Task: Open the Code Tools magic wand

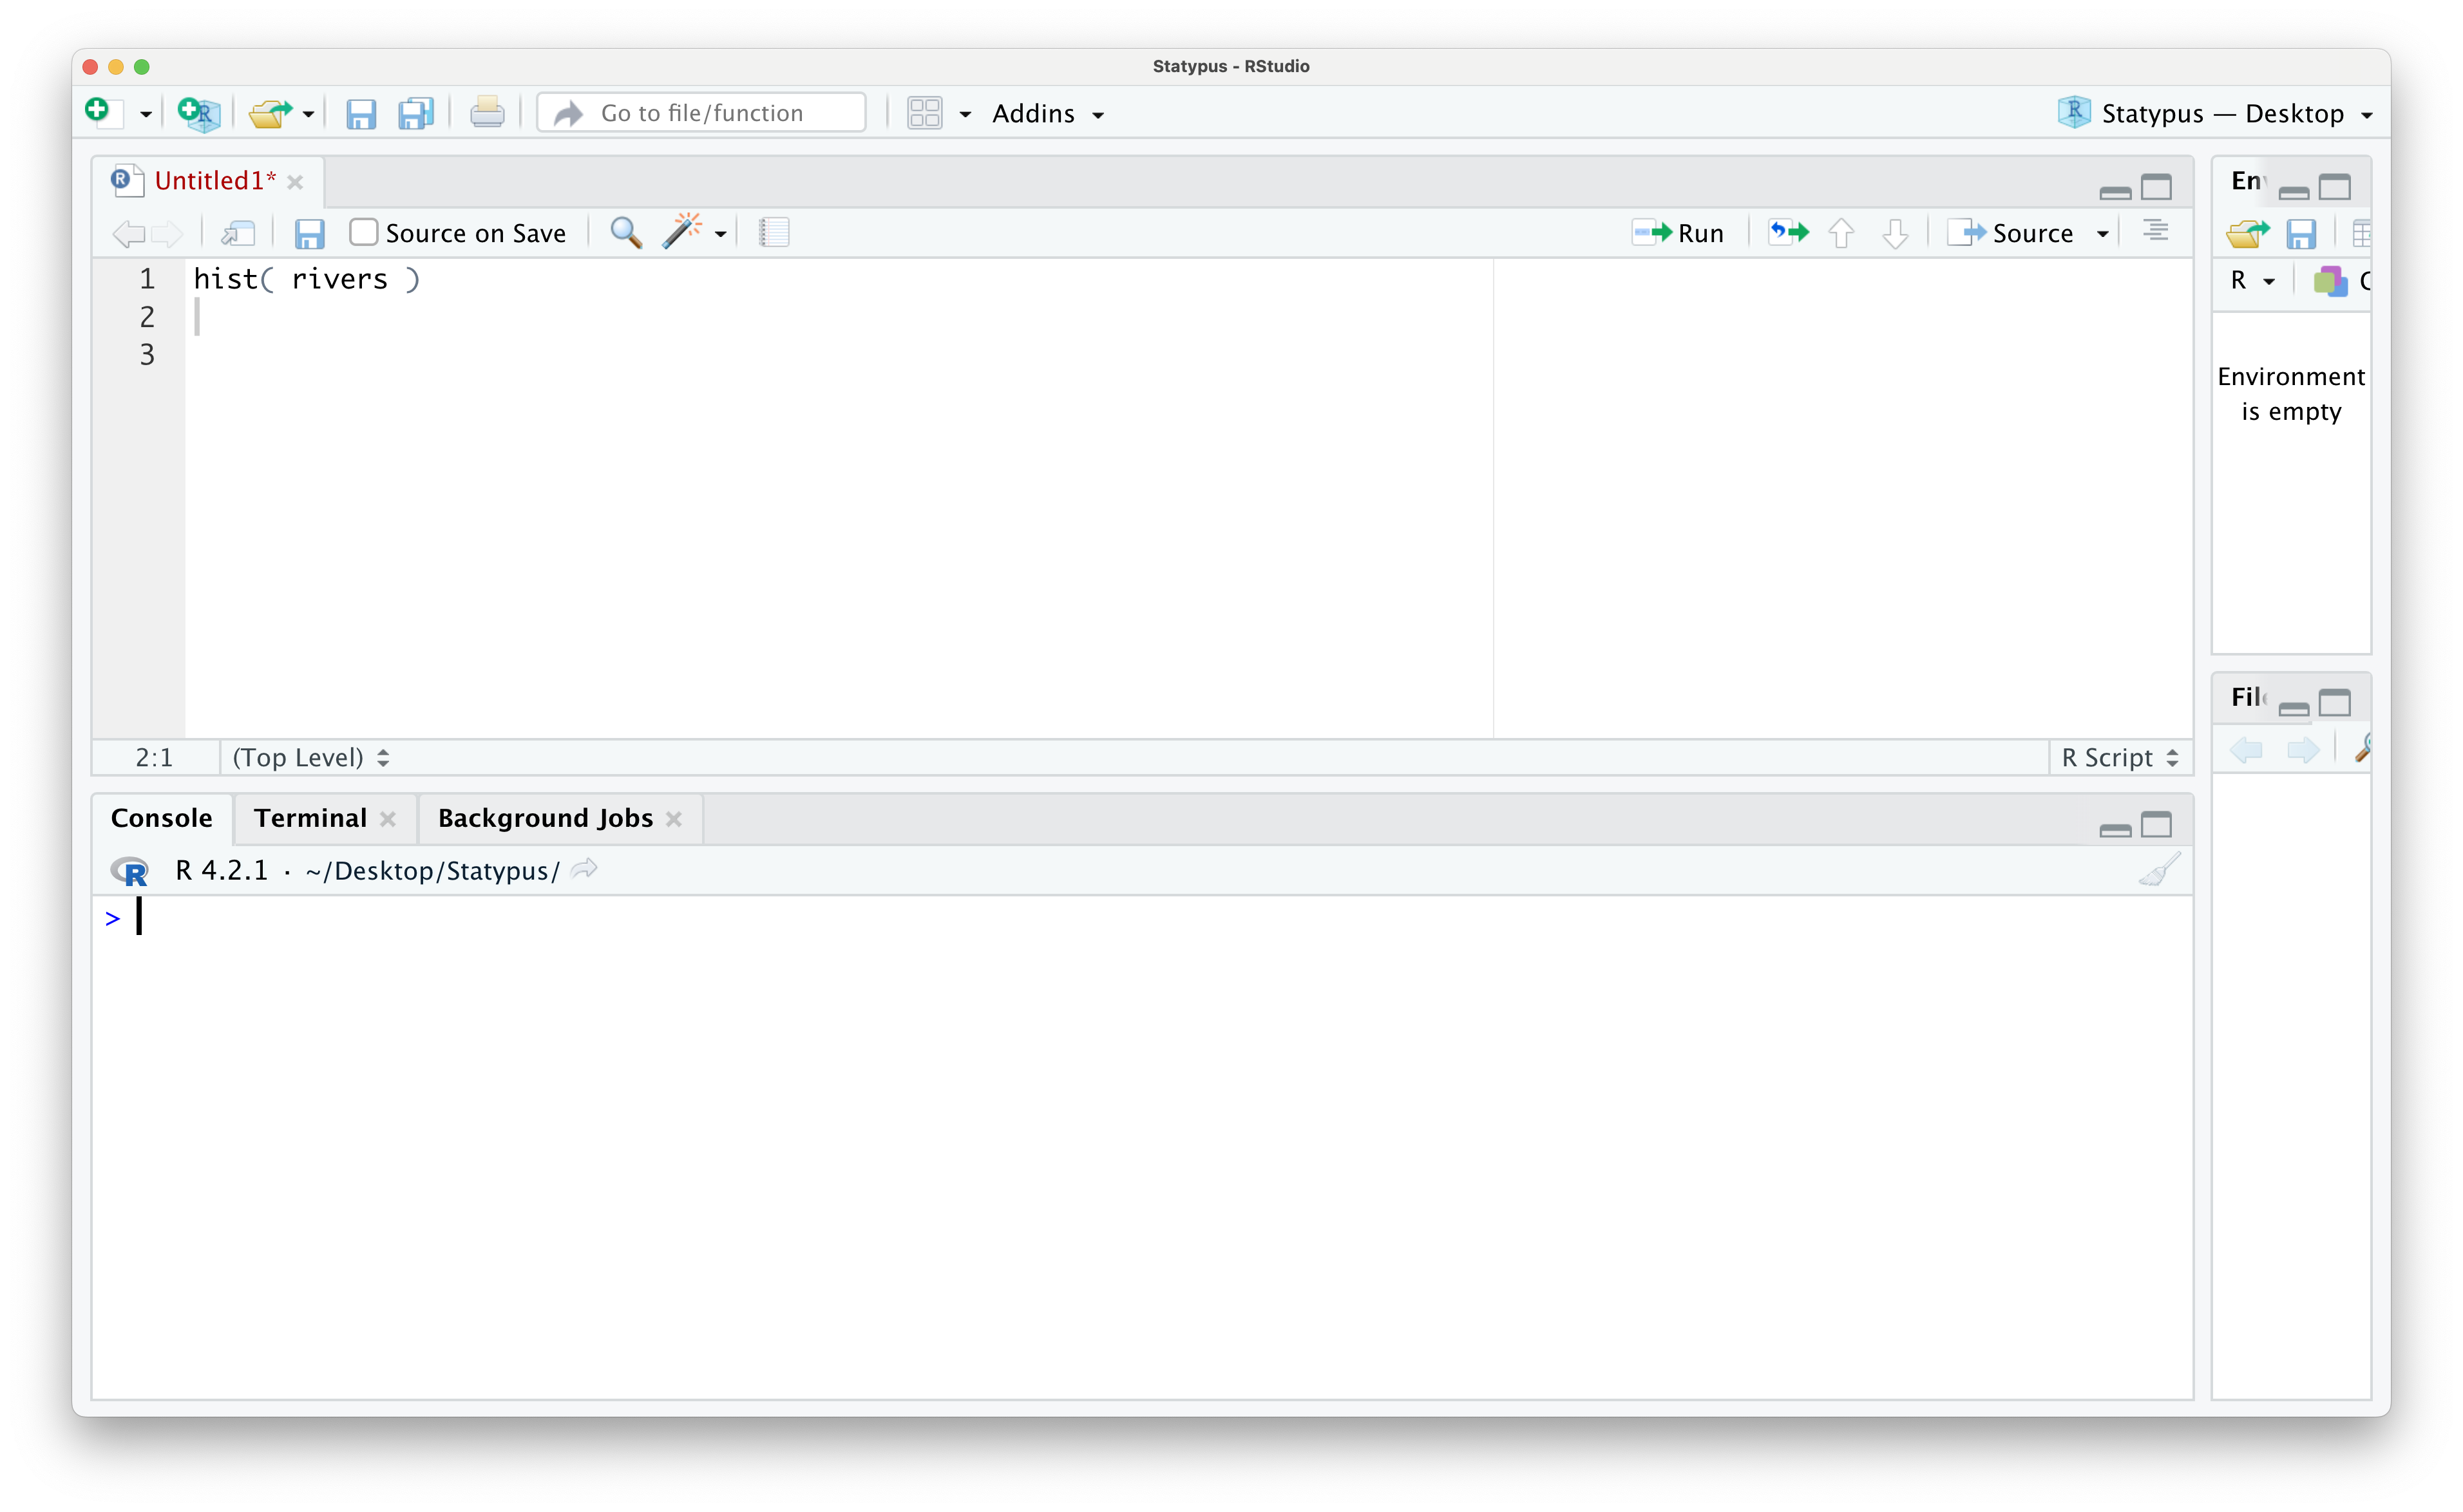Action: 683,233
